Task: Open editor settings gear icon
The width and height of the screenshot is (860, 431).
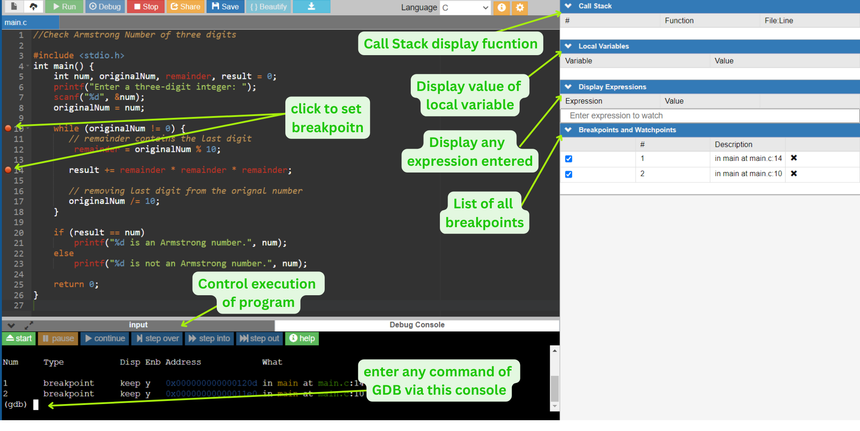Action: [x=520, y=8]
